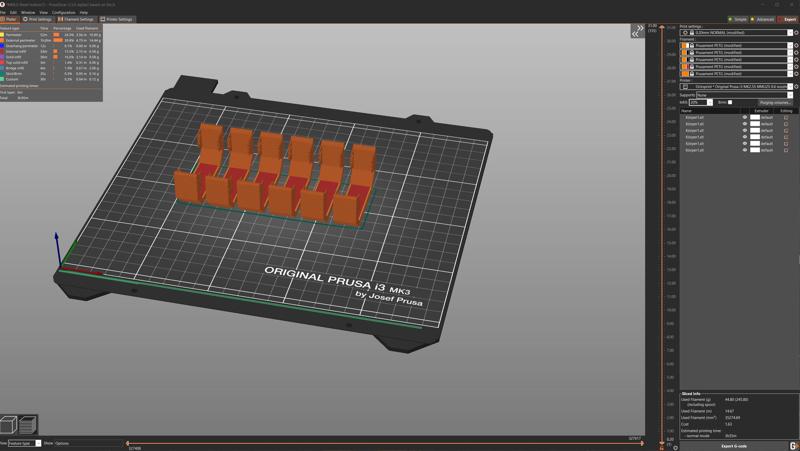Click the Purging volumes button
Screen dimensions: 800x451
(774, 103)
